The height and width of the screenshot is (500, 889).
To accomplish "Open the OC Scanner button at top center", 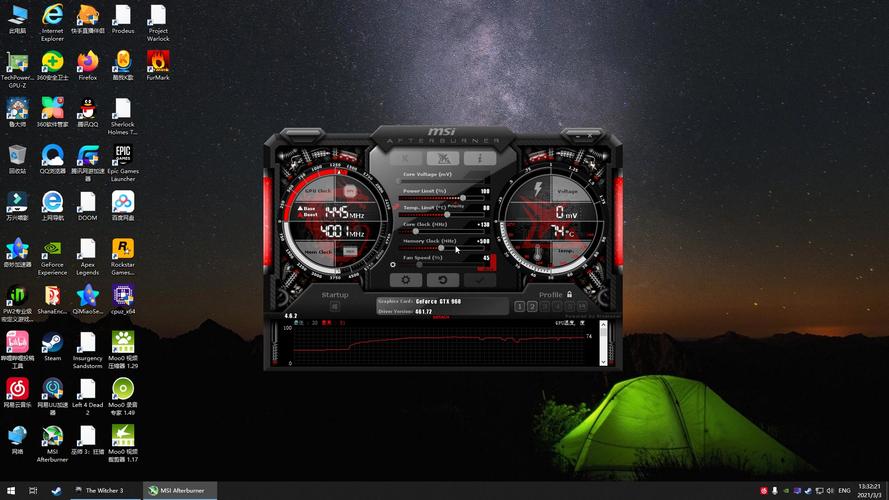I will pos(442,158).
